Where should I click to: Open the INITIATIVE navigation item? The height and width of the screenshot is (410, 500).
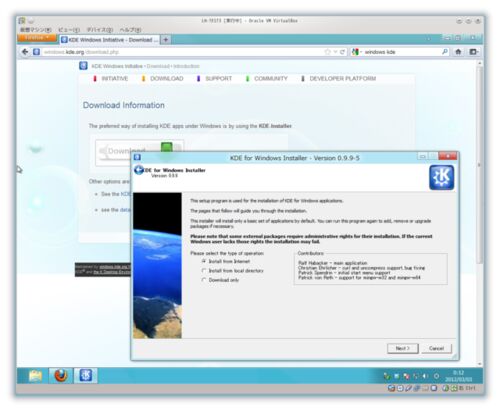pos(111,79)
